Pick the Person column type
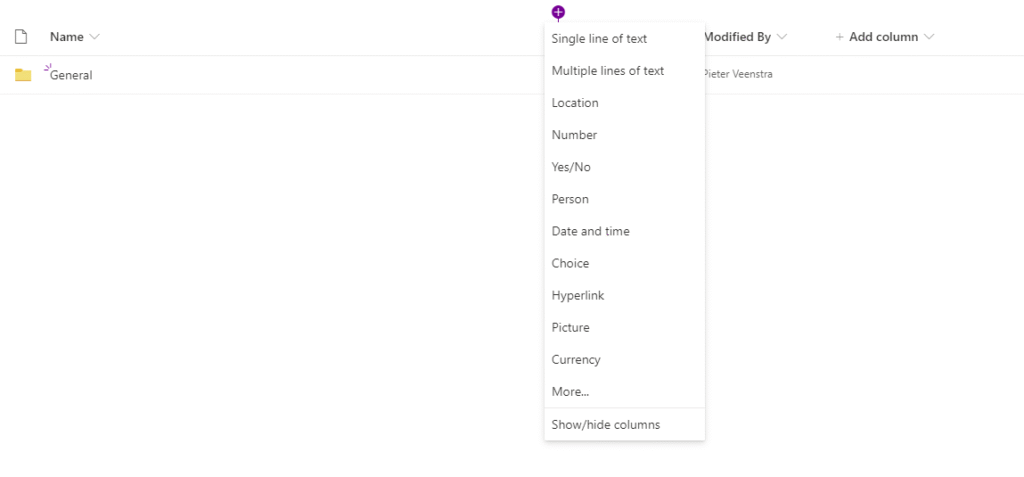 pos(624,199)
